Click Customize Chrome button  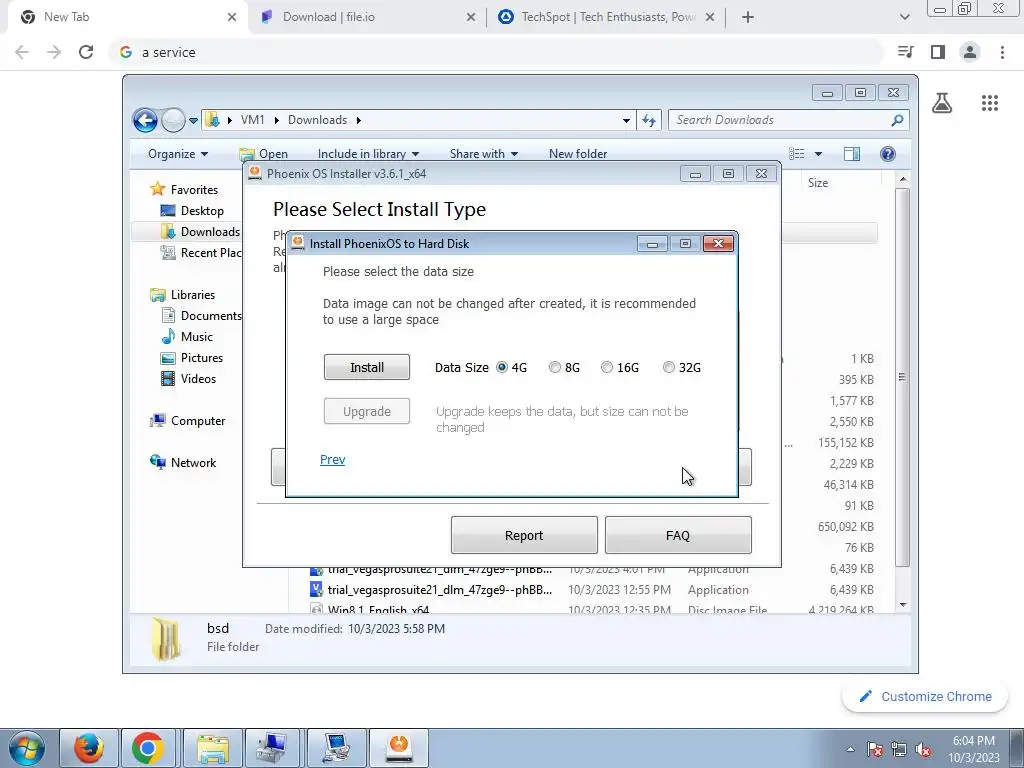[927, 697]
